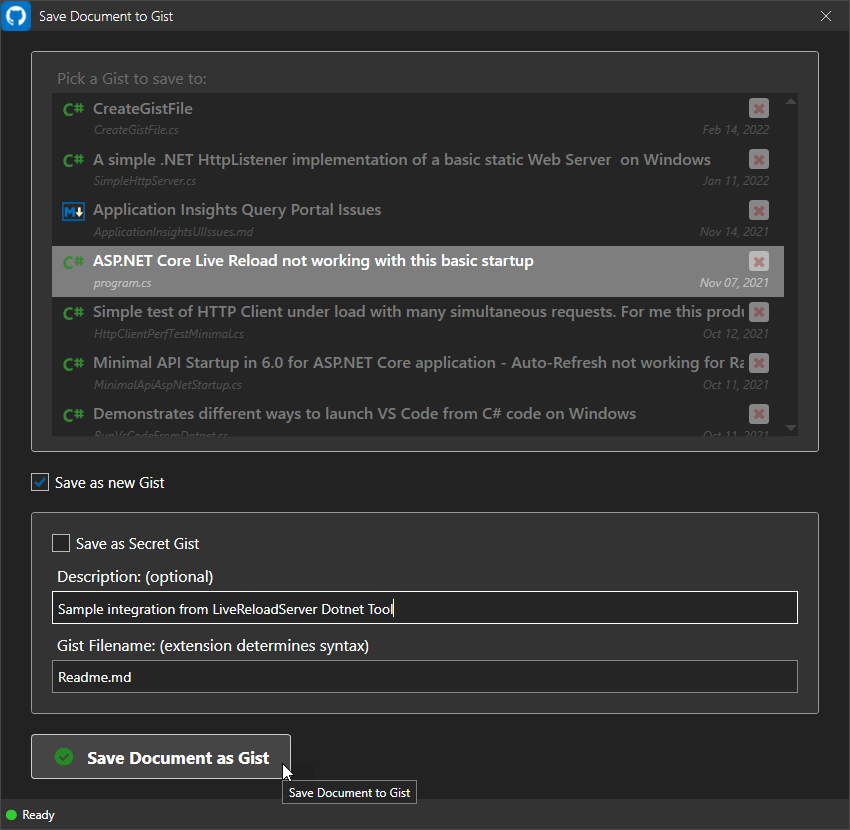Click green checkmark icon on Save button
This screenshot has height=830, width=850.
click(x=64, y=757)
